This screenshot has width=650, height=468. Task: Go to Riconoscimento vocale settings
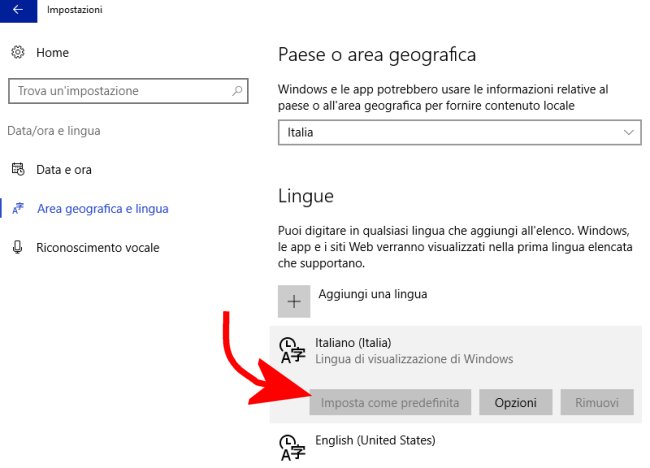tap(98, 247)
